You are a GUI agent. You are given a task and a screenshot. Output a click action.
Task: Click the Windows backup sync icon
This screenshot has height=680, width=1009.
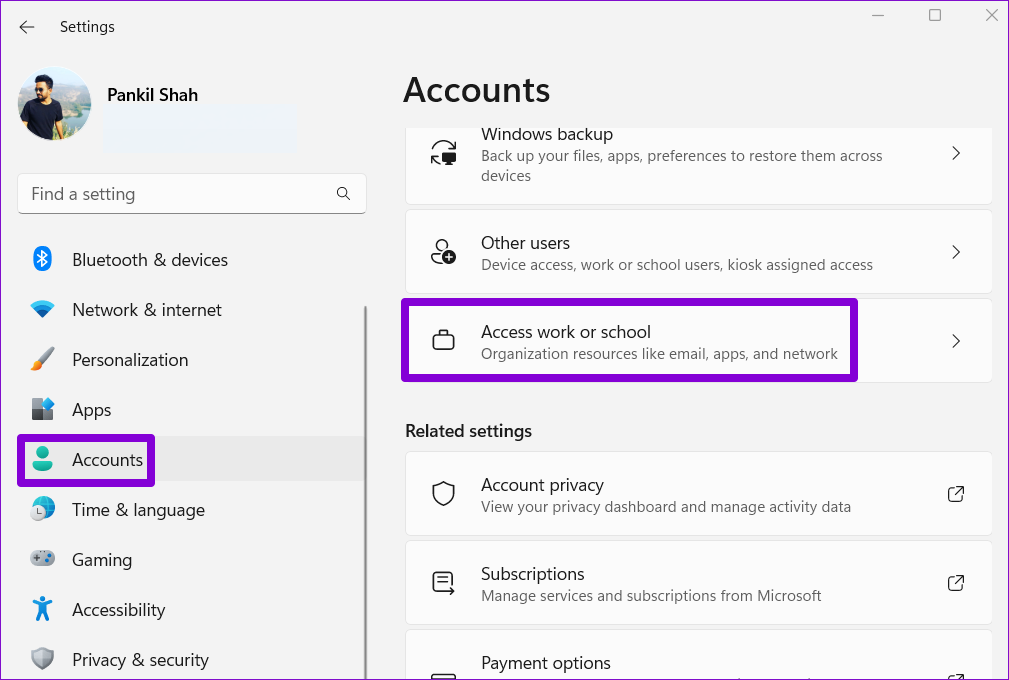pyautogui.click(x=443, y=153)
